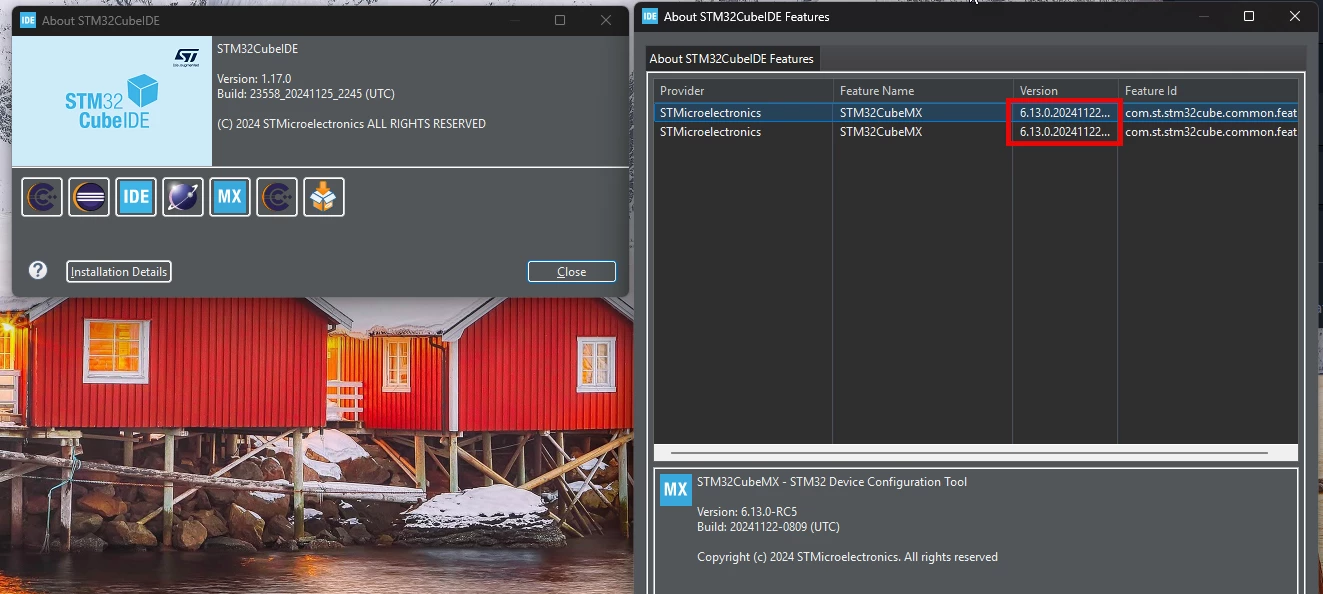
Task: Click 'STM32CubeMX - STM32 Device Configuration Tool' text
Action: (x=832, y=482)
